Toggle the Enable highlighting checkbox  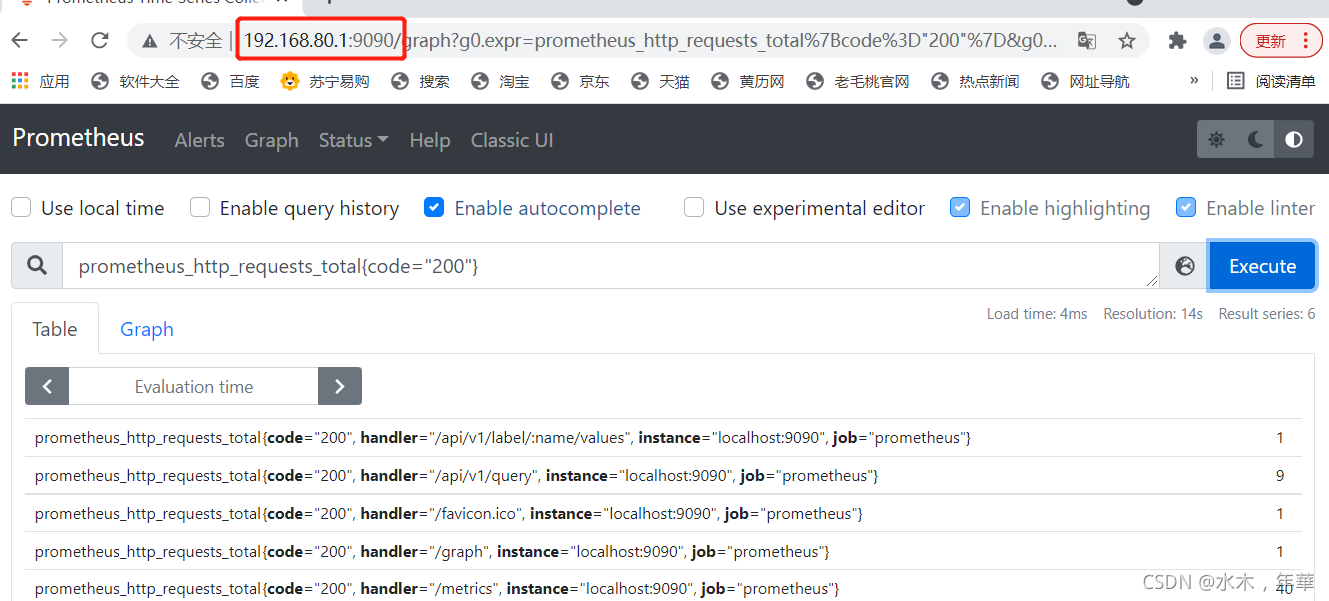pos(960,207)
